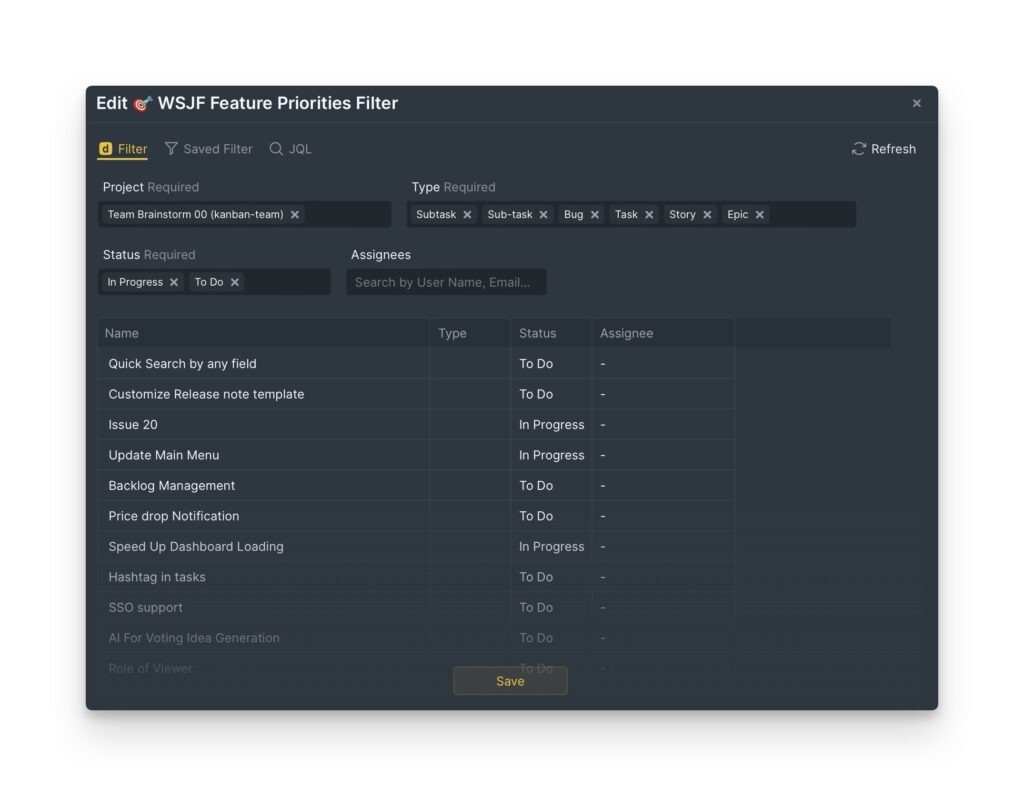Image resolution: width=1024 pixels, height=796 pixels.
Task: Dismiss the "Sub-task" type chip
Action: (543, 214)
